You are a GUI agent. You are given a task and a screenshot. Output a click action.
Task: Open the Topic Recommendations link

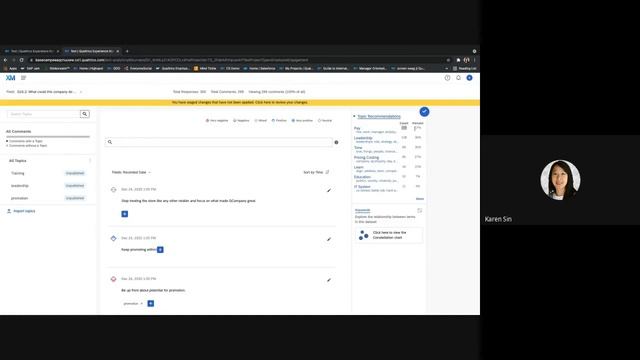tap(379, 116)
